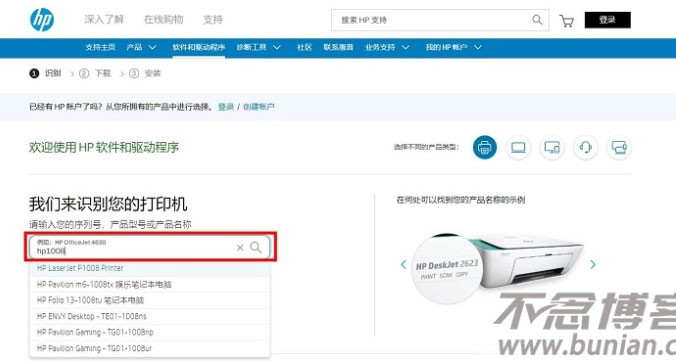Show next product example image
The width and height of the screenshot is (676, 361).
coord(593,264)
